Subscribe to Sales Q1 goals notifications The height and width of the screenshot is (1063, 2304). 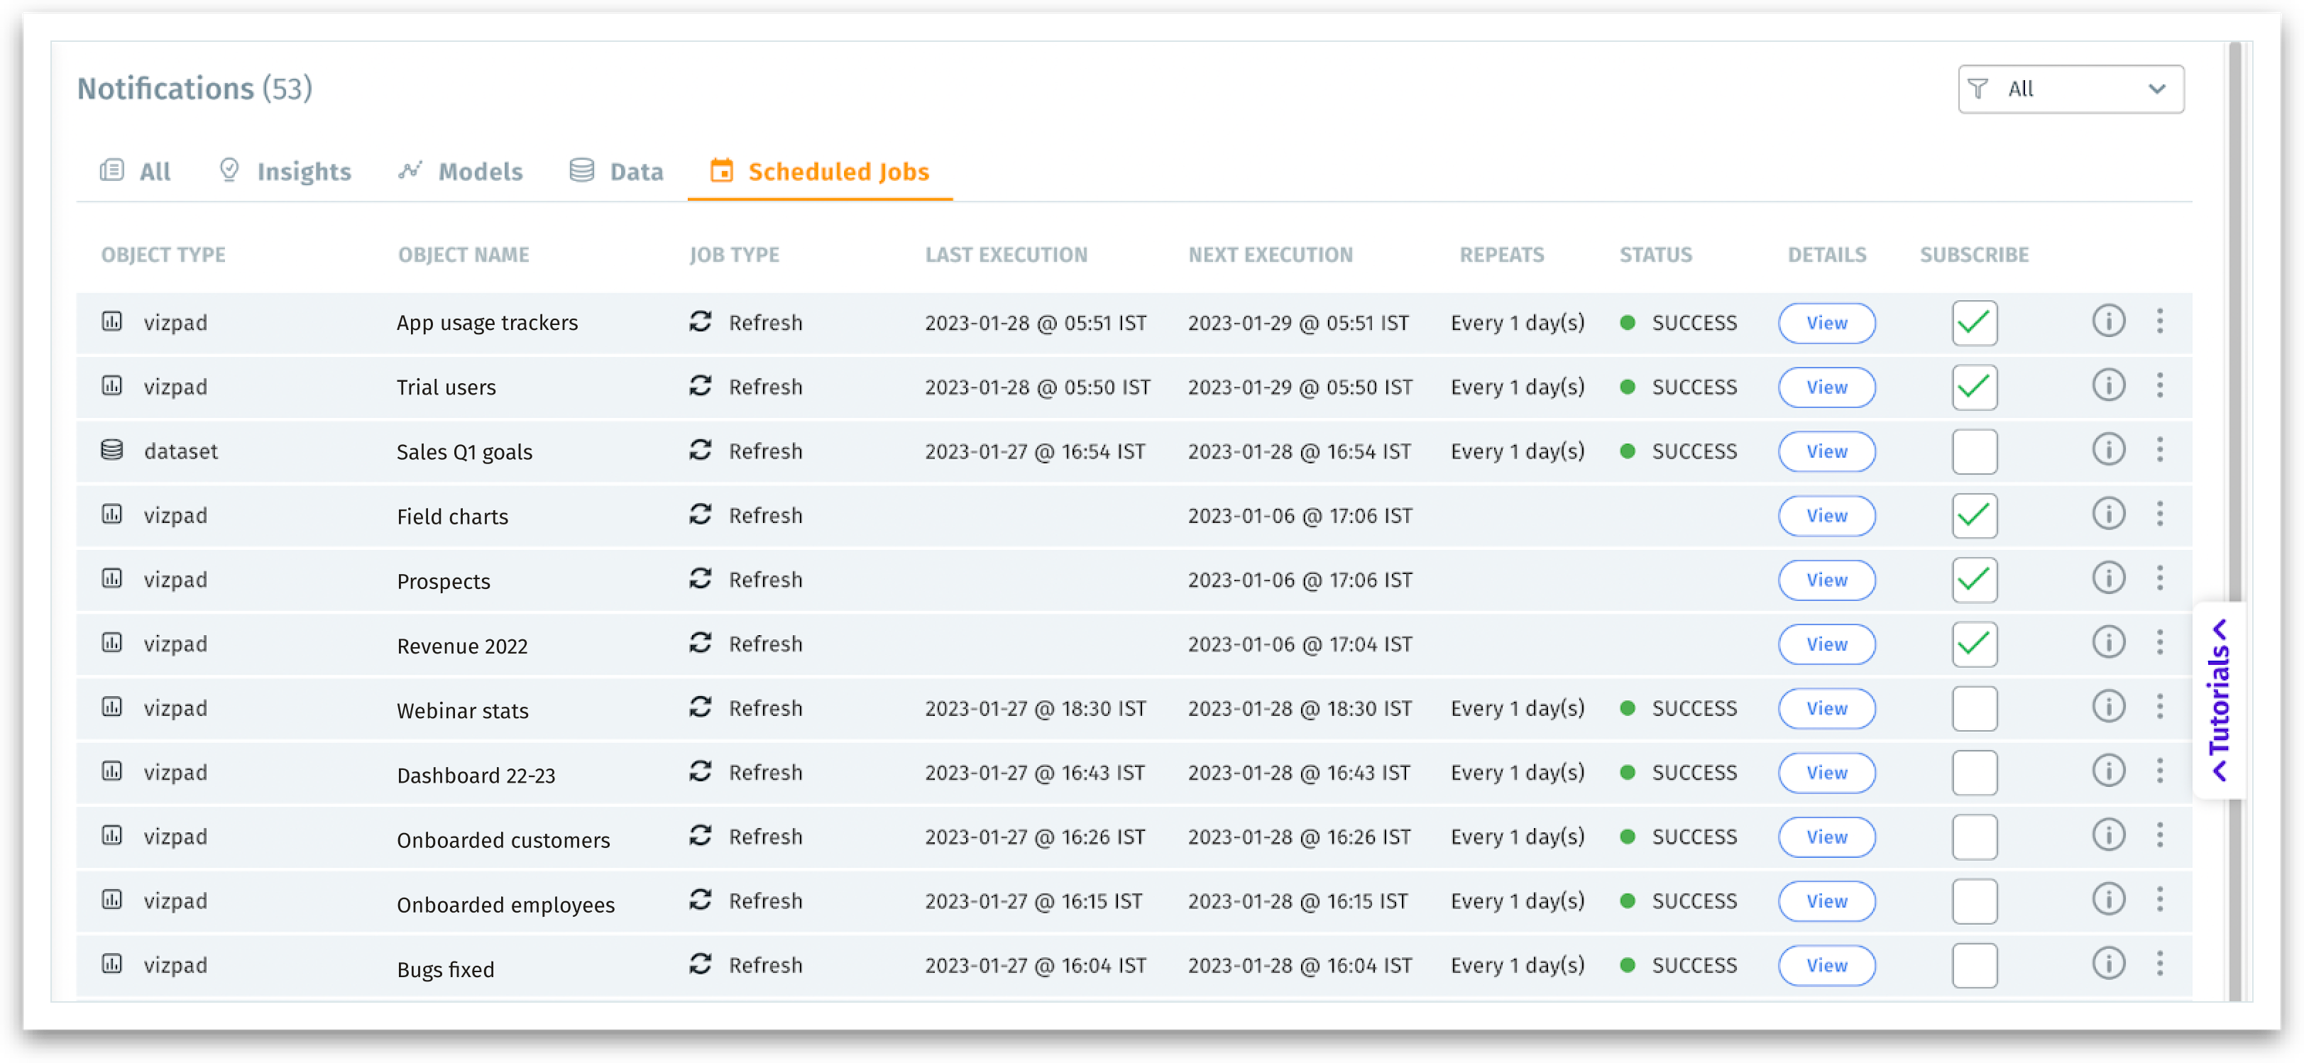(x=1974, y=451)
